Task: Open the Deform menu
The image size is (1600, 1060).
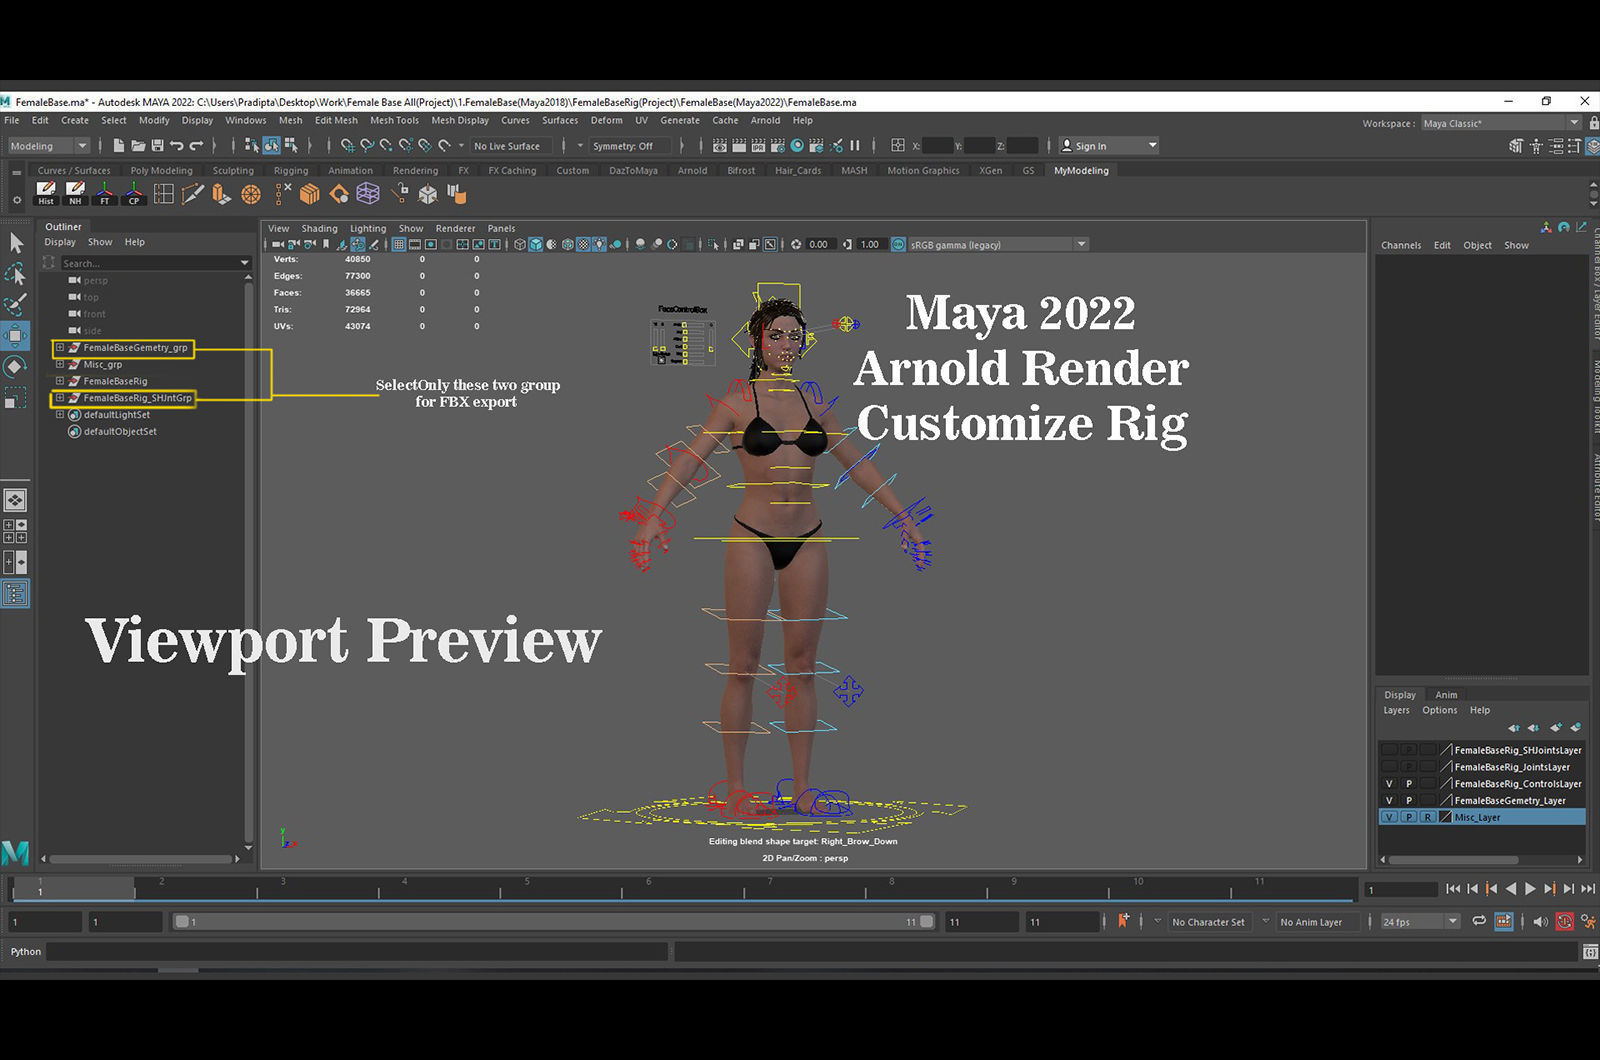Action: [x=606, y=120]
